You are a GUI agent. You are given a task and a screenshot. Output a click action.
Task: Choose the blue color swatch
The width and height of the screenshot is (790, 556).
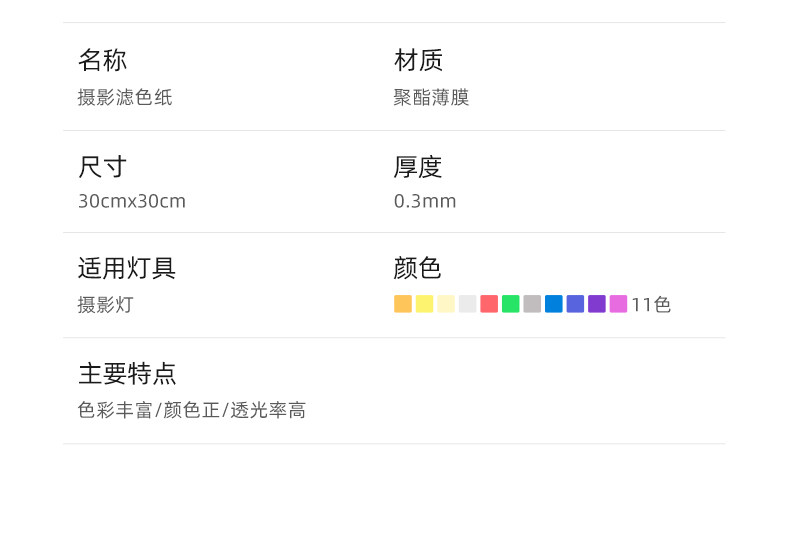coord(554,304)
